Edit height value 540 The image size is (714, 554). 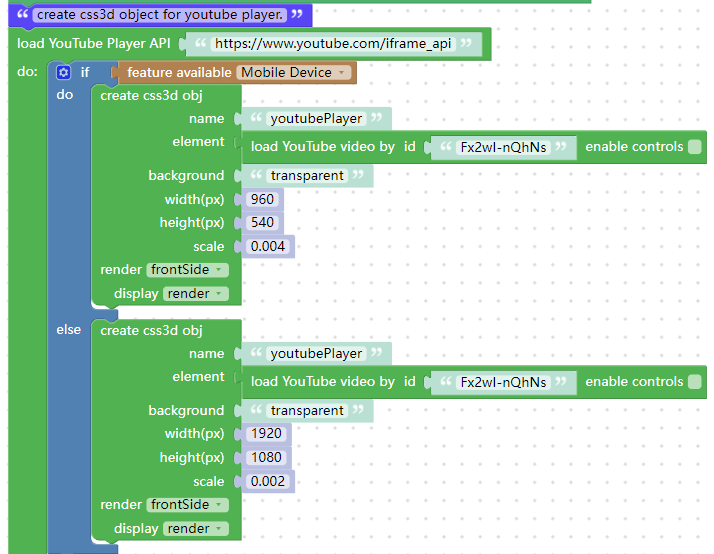[x=262, y=223]
